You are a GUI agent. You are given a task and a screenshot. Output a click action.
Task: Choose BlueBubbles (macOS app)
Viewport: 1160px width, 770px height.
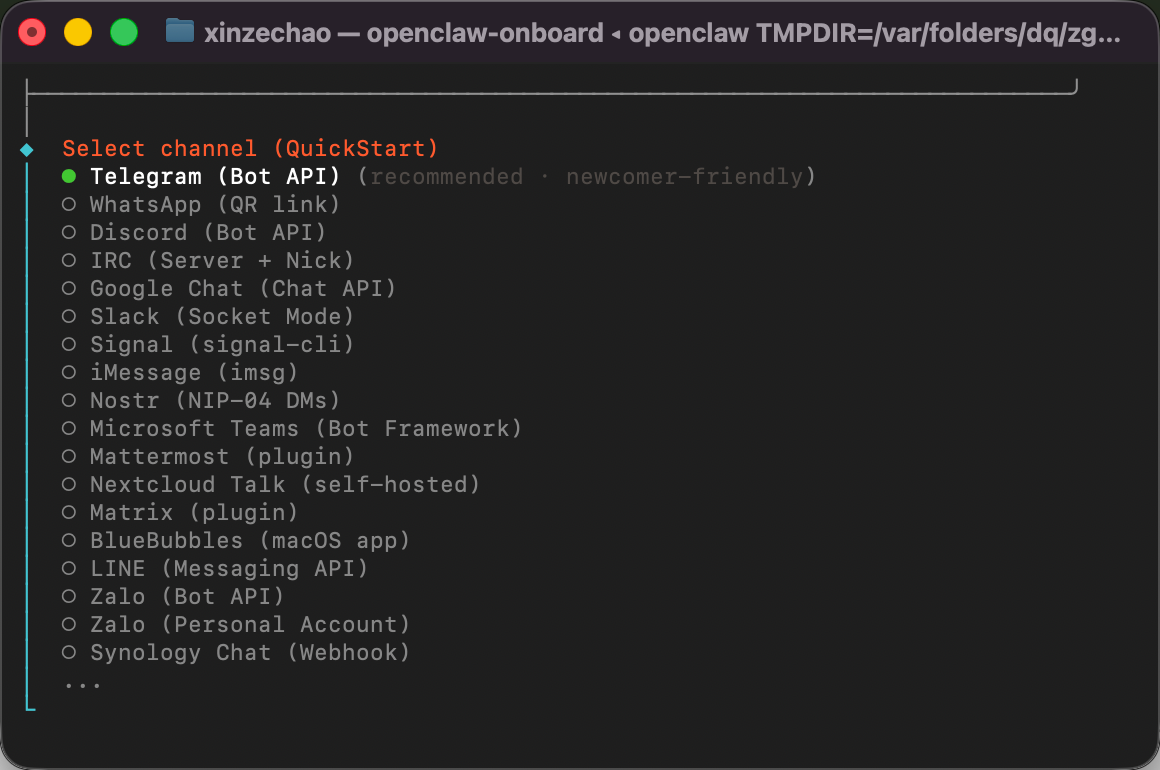[235, 541]
